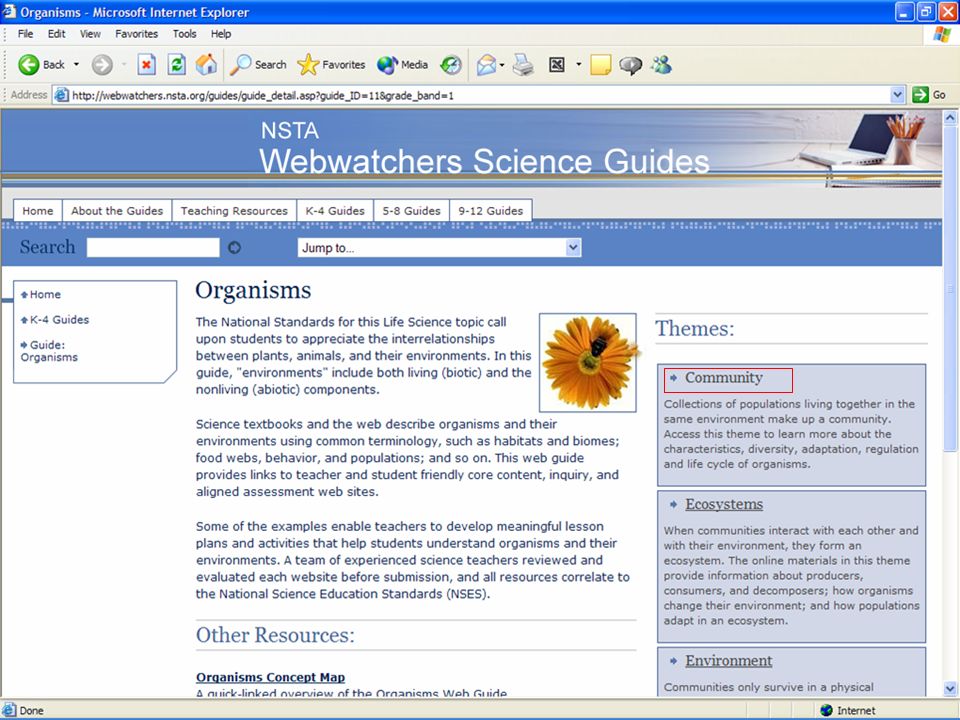Click the site Search text box
960x720 pixels.
[153, 247]
